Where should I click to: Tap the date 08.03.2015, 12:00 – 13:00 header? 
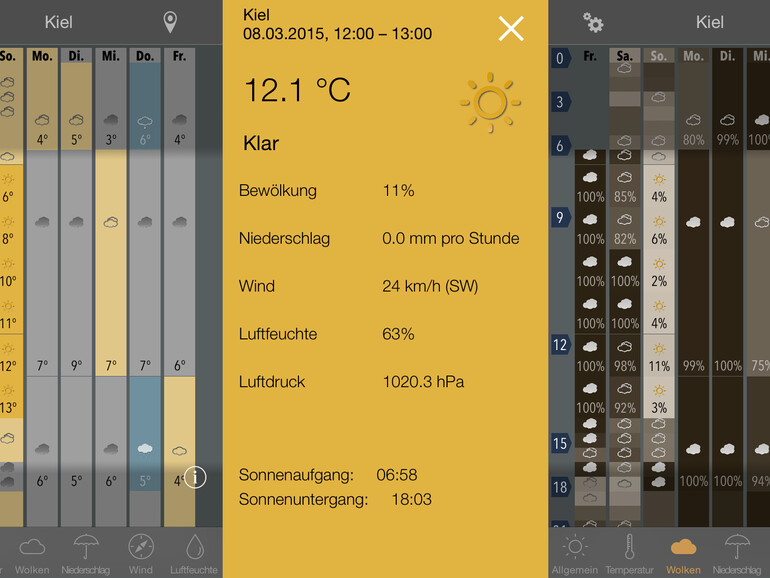[x=337, y=34]
